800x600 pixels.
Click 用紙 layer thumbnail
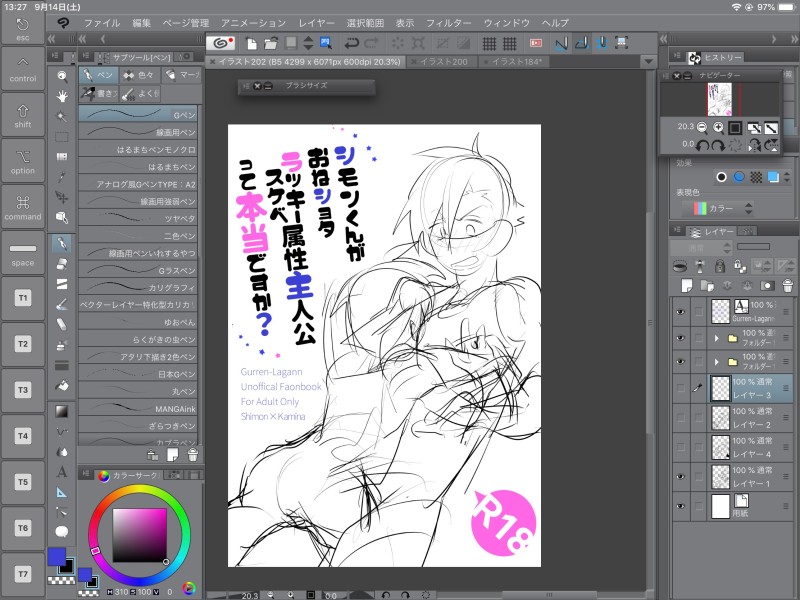click(x=720, y=506)
